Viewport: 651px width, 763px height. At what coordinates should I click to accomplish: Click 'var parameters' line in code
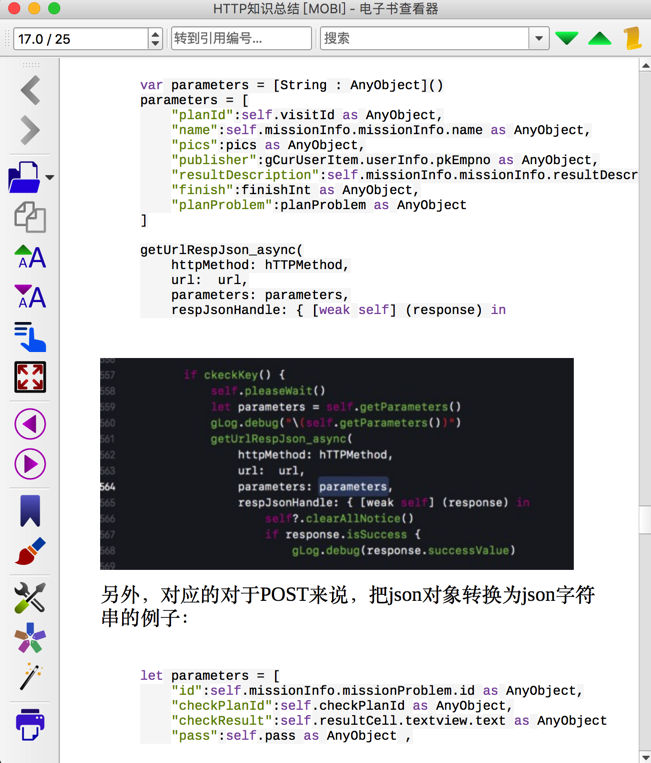click(292, 85)
